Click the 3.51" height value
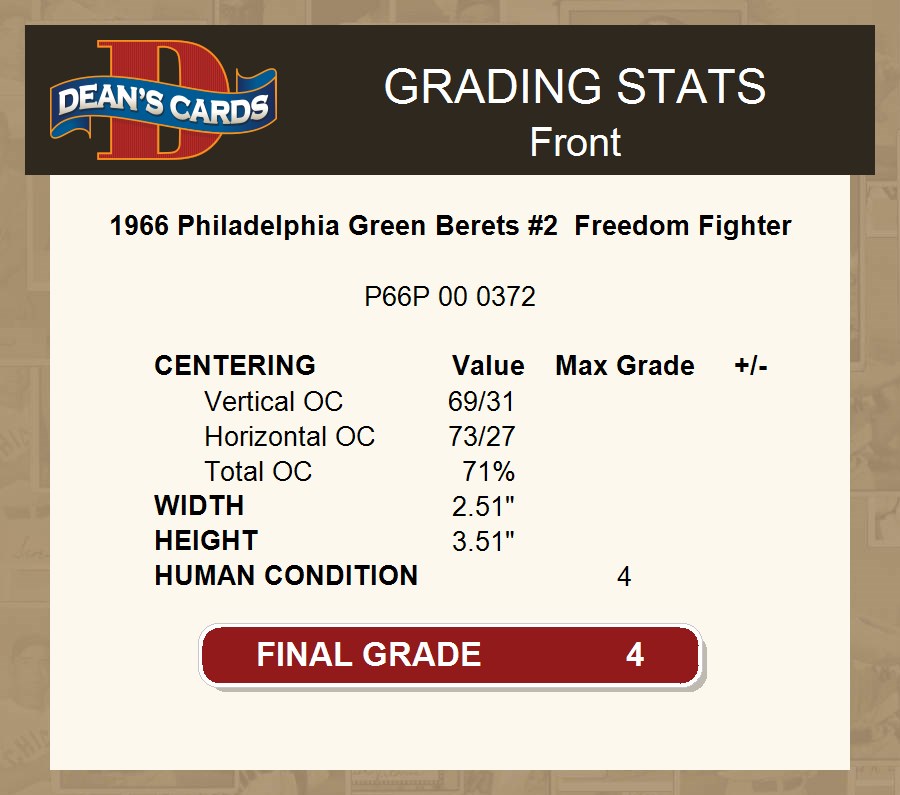Screen dimensions: 900x795 point(484,541)
